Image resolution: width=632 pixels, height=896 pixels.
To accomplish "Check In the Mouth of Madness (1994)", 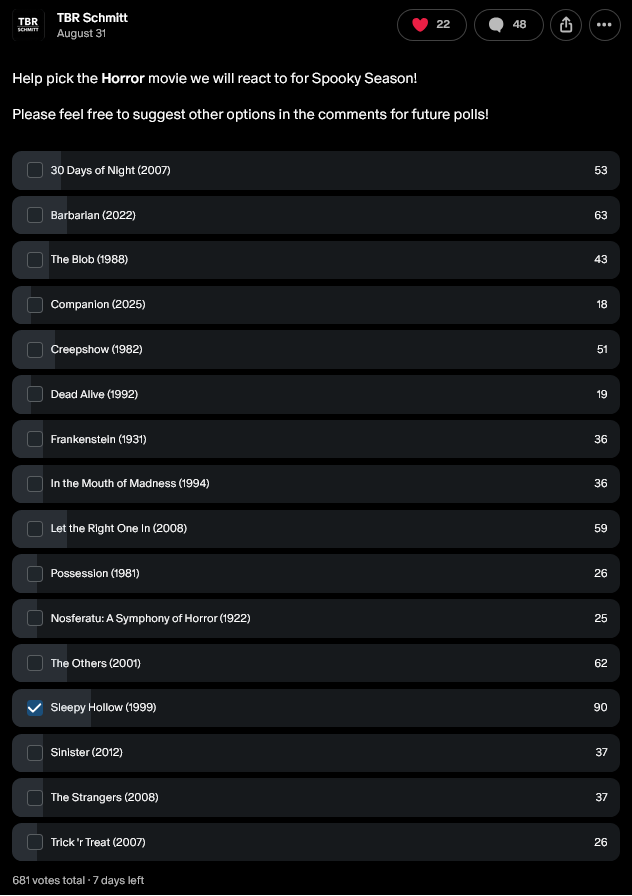I will [35, 484].
